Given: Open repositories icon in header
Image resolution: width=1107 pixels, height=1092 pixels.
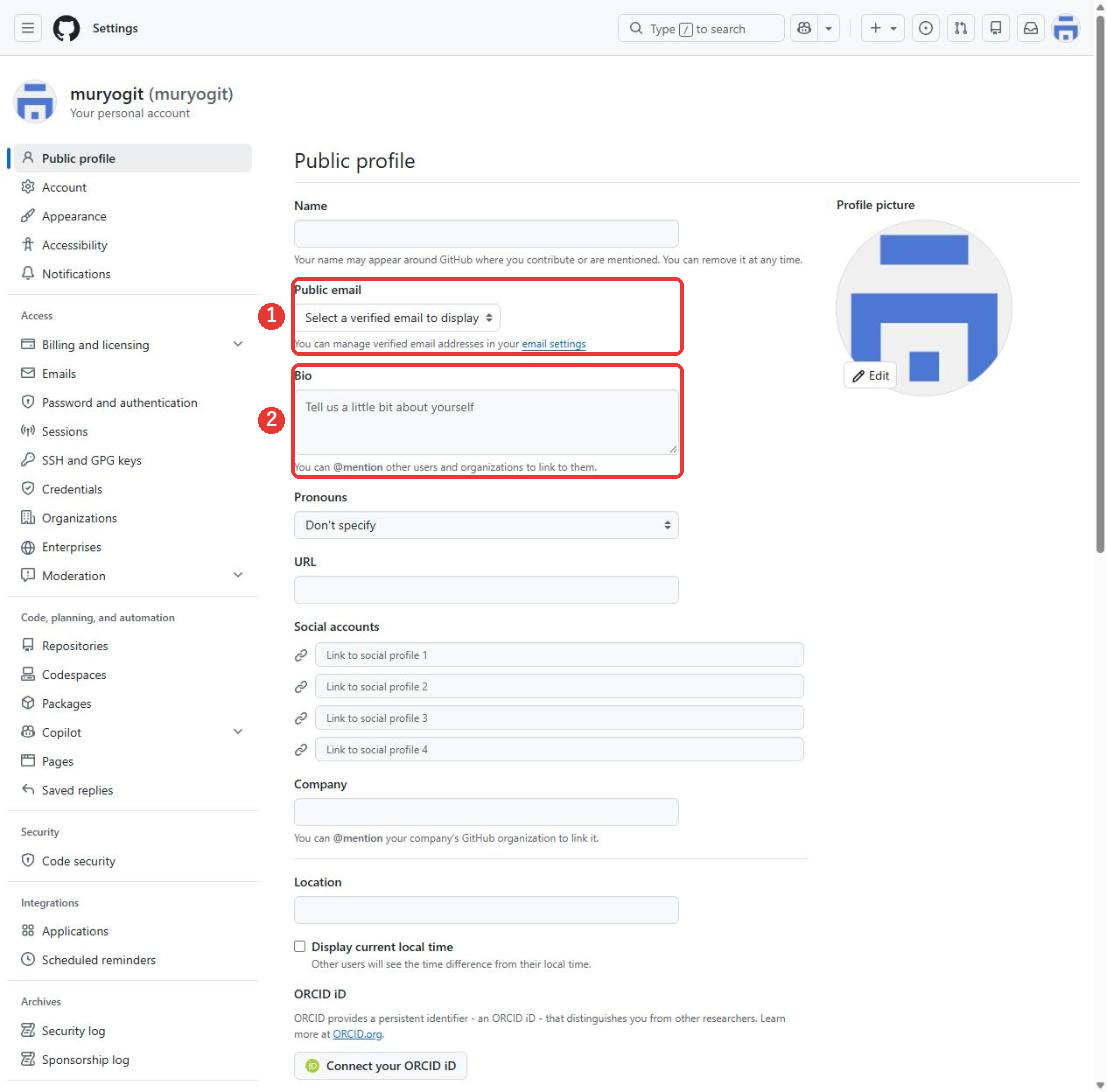Looking at the screenshot, I should pos(995,28).
